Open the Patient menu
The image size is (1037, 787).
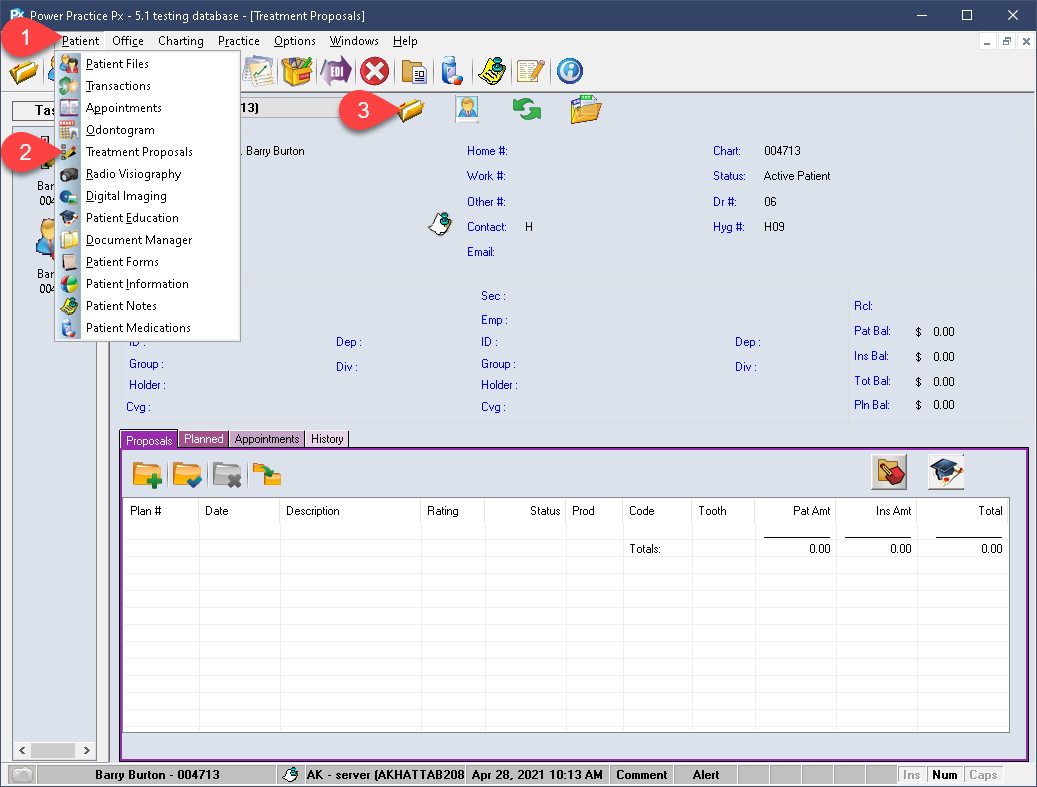[80, 41]
